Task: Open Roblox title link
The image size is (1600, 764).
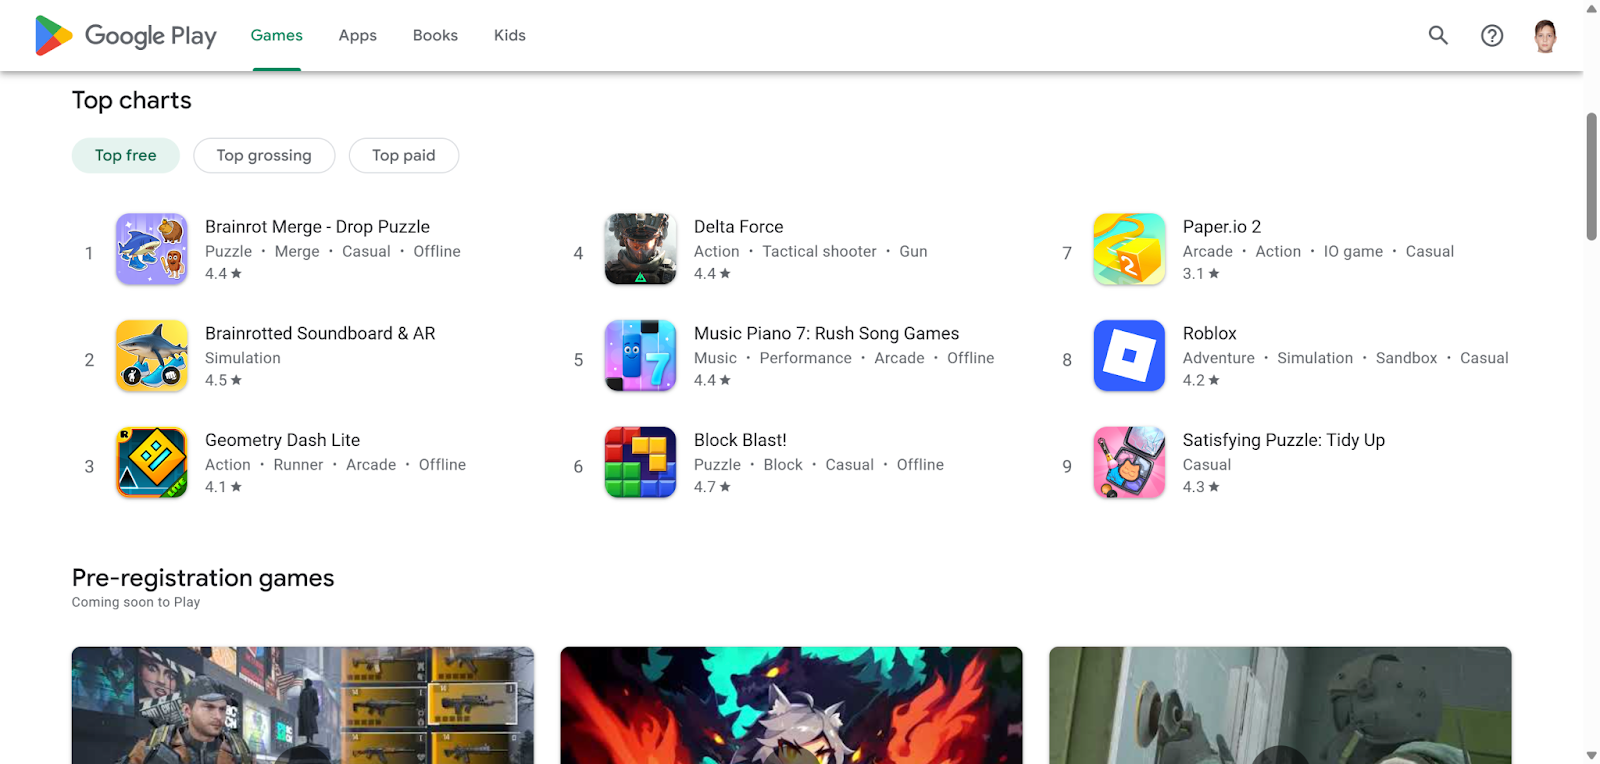Action: [x=1210, y=334]
